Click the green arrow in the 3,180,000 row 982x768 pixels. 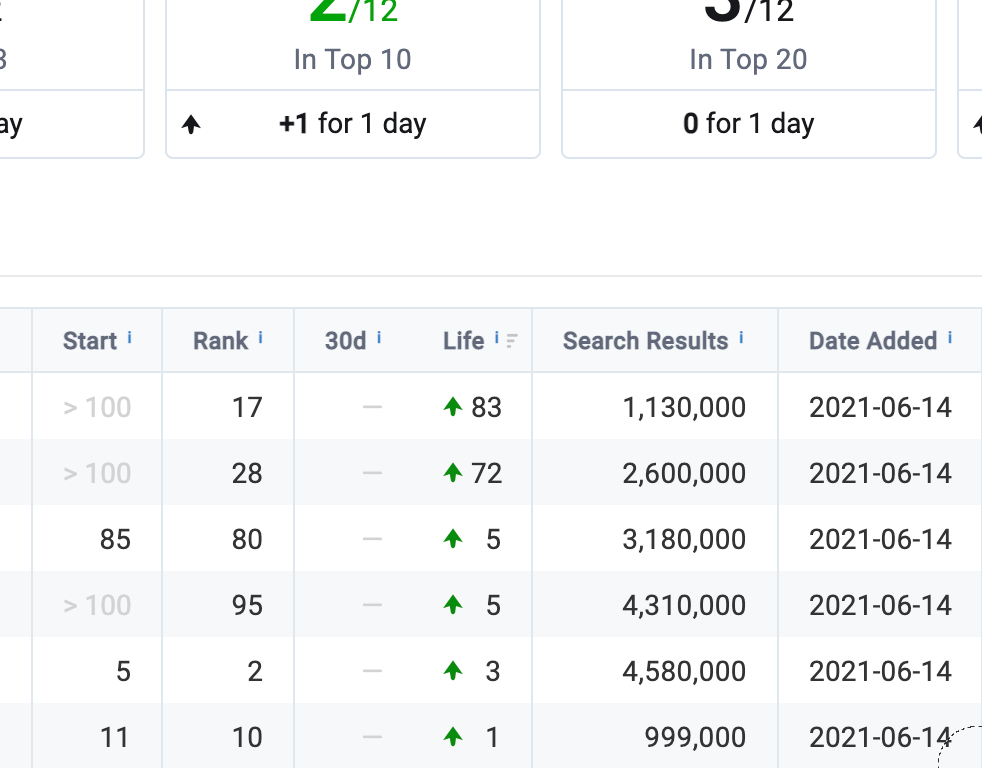pos(453,539)
